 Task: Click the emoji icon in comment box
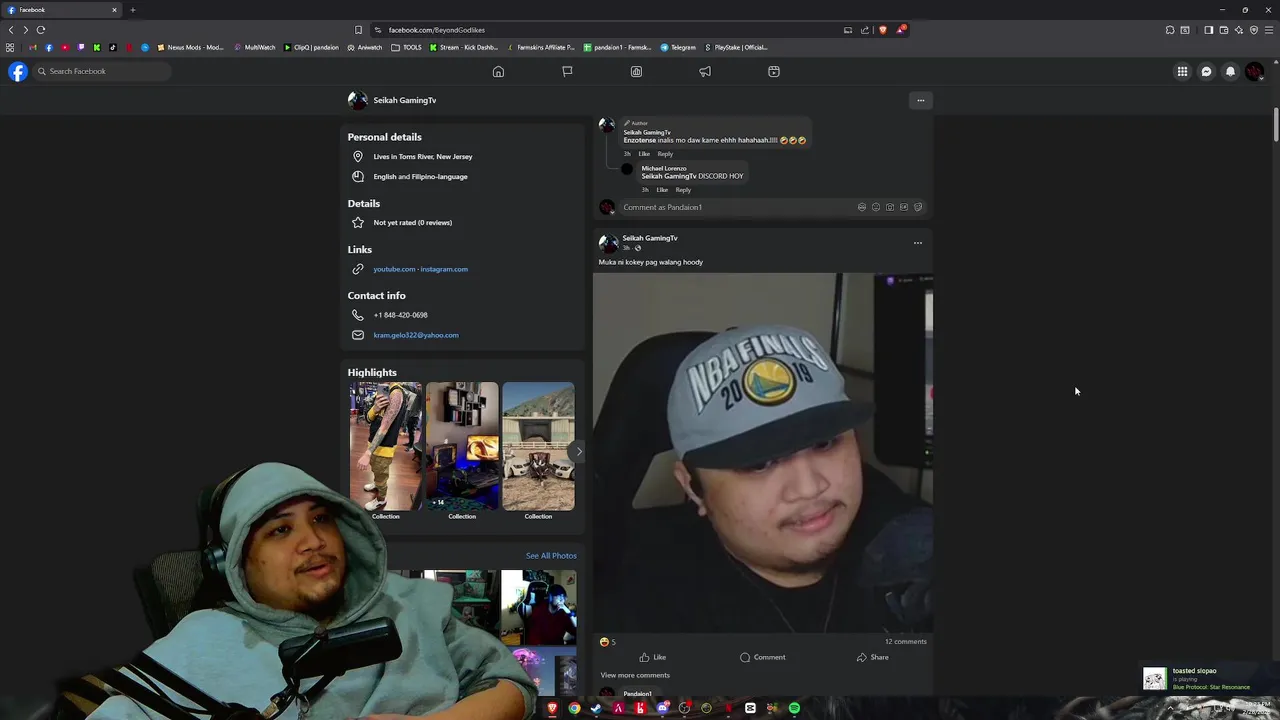876,207
